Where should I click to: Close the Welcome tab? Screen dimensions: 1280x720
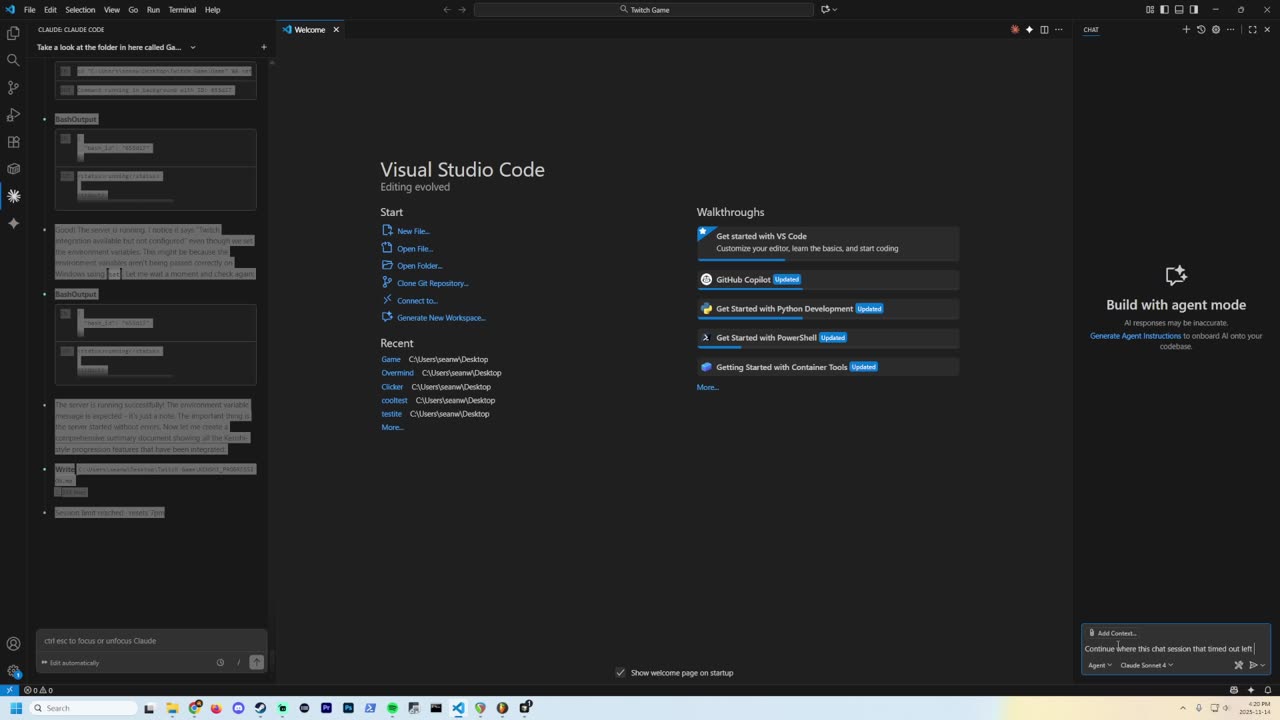click(x=336, y=30)
